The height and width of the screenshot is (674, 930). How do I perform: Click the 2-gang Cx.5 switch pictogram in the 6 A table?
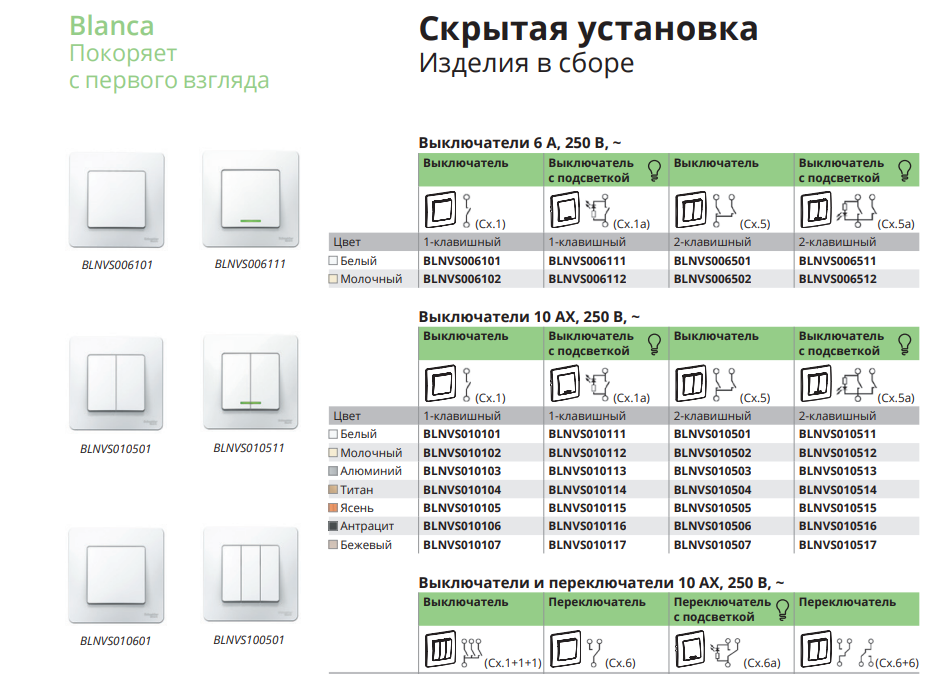pyautogui.click(x=691, y=210)
